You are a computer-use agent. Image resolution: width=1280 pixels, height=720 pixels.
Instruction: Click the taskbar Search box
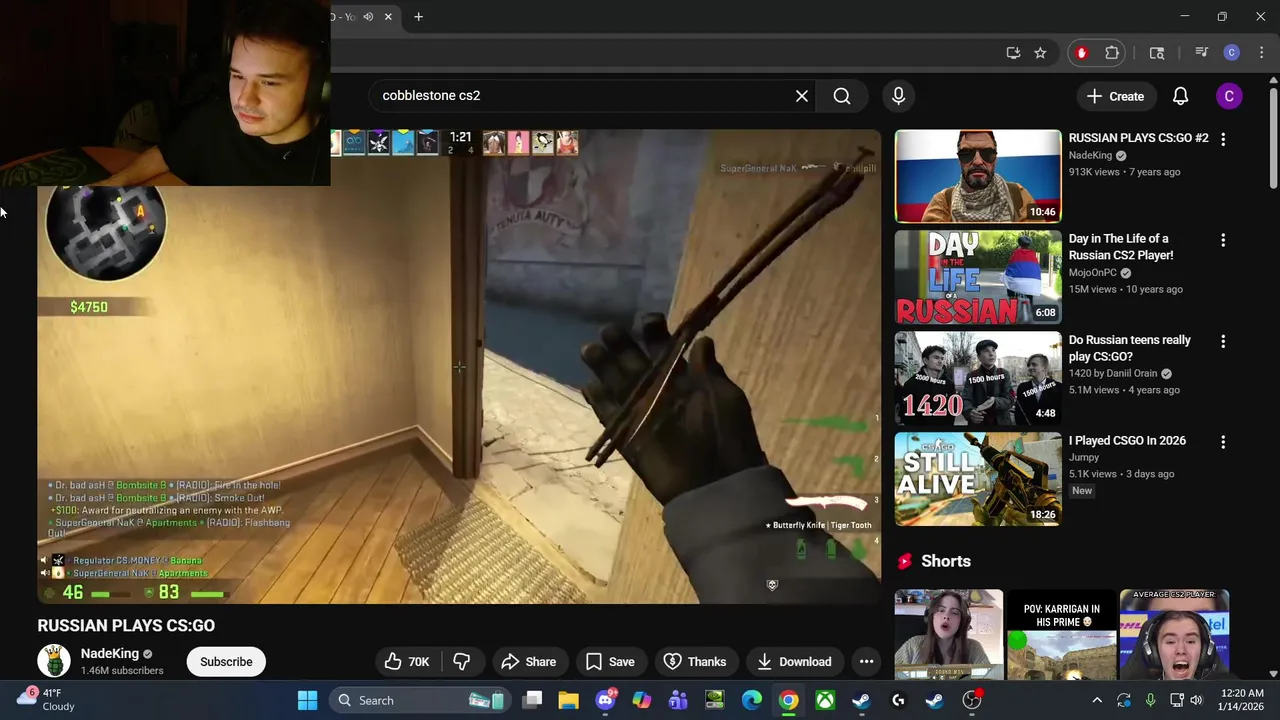click(x=421, y=700)
